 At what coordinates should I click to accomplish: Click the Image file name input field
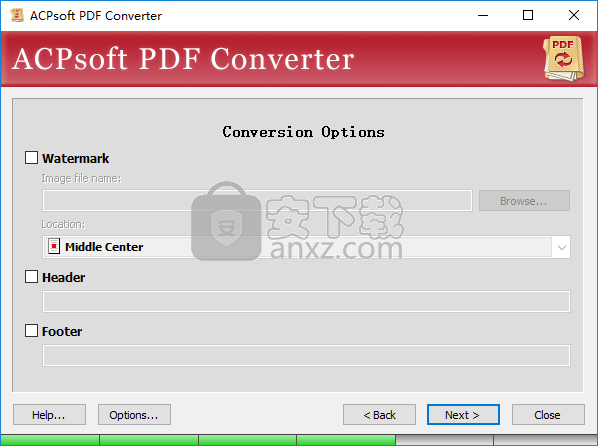tap(257, 200)
